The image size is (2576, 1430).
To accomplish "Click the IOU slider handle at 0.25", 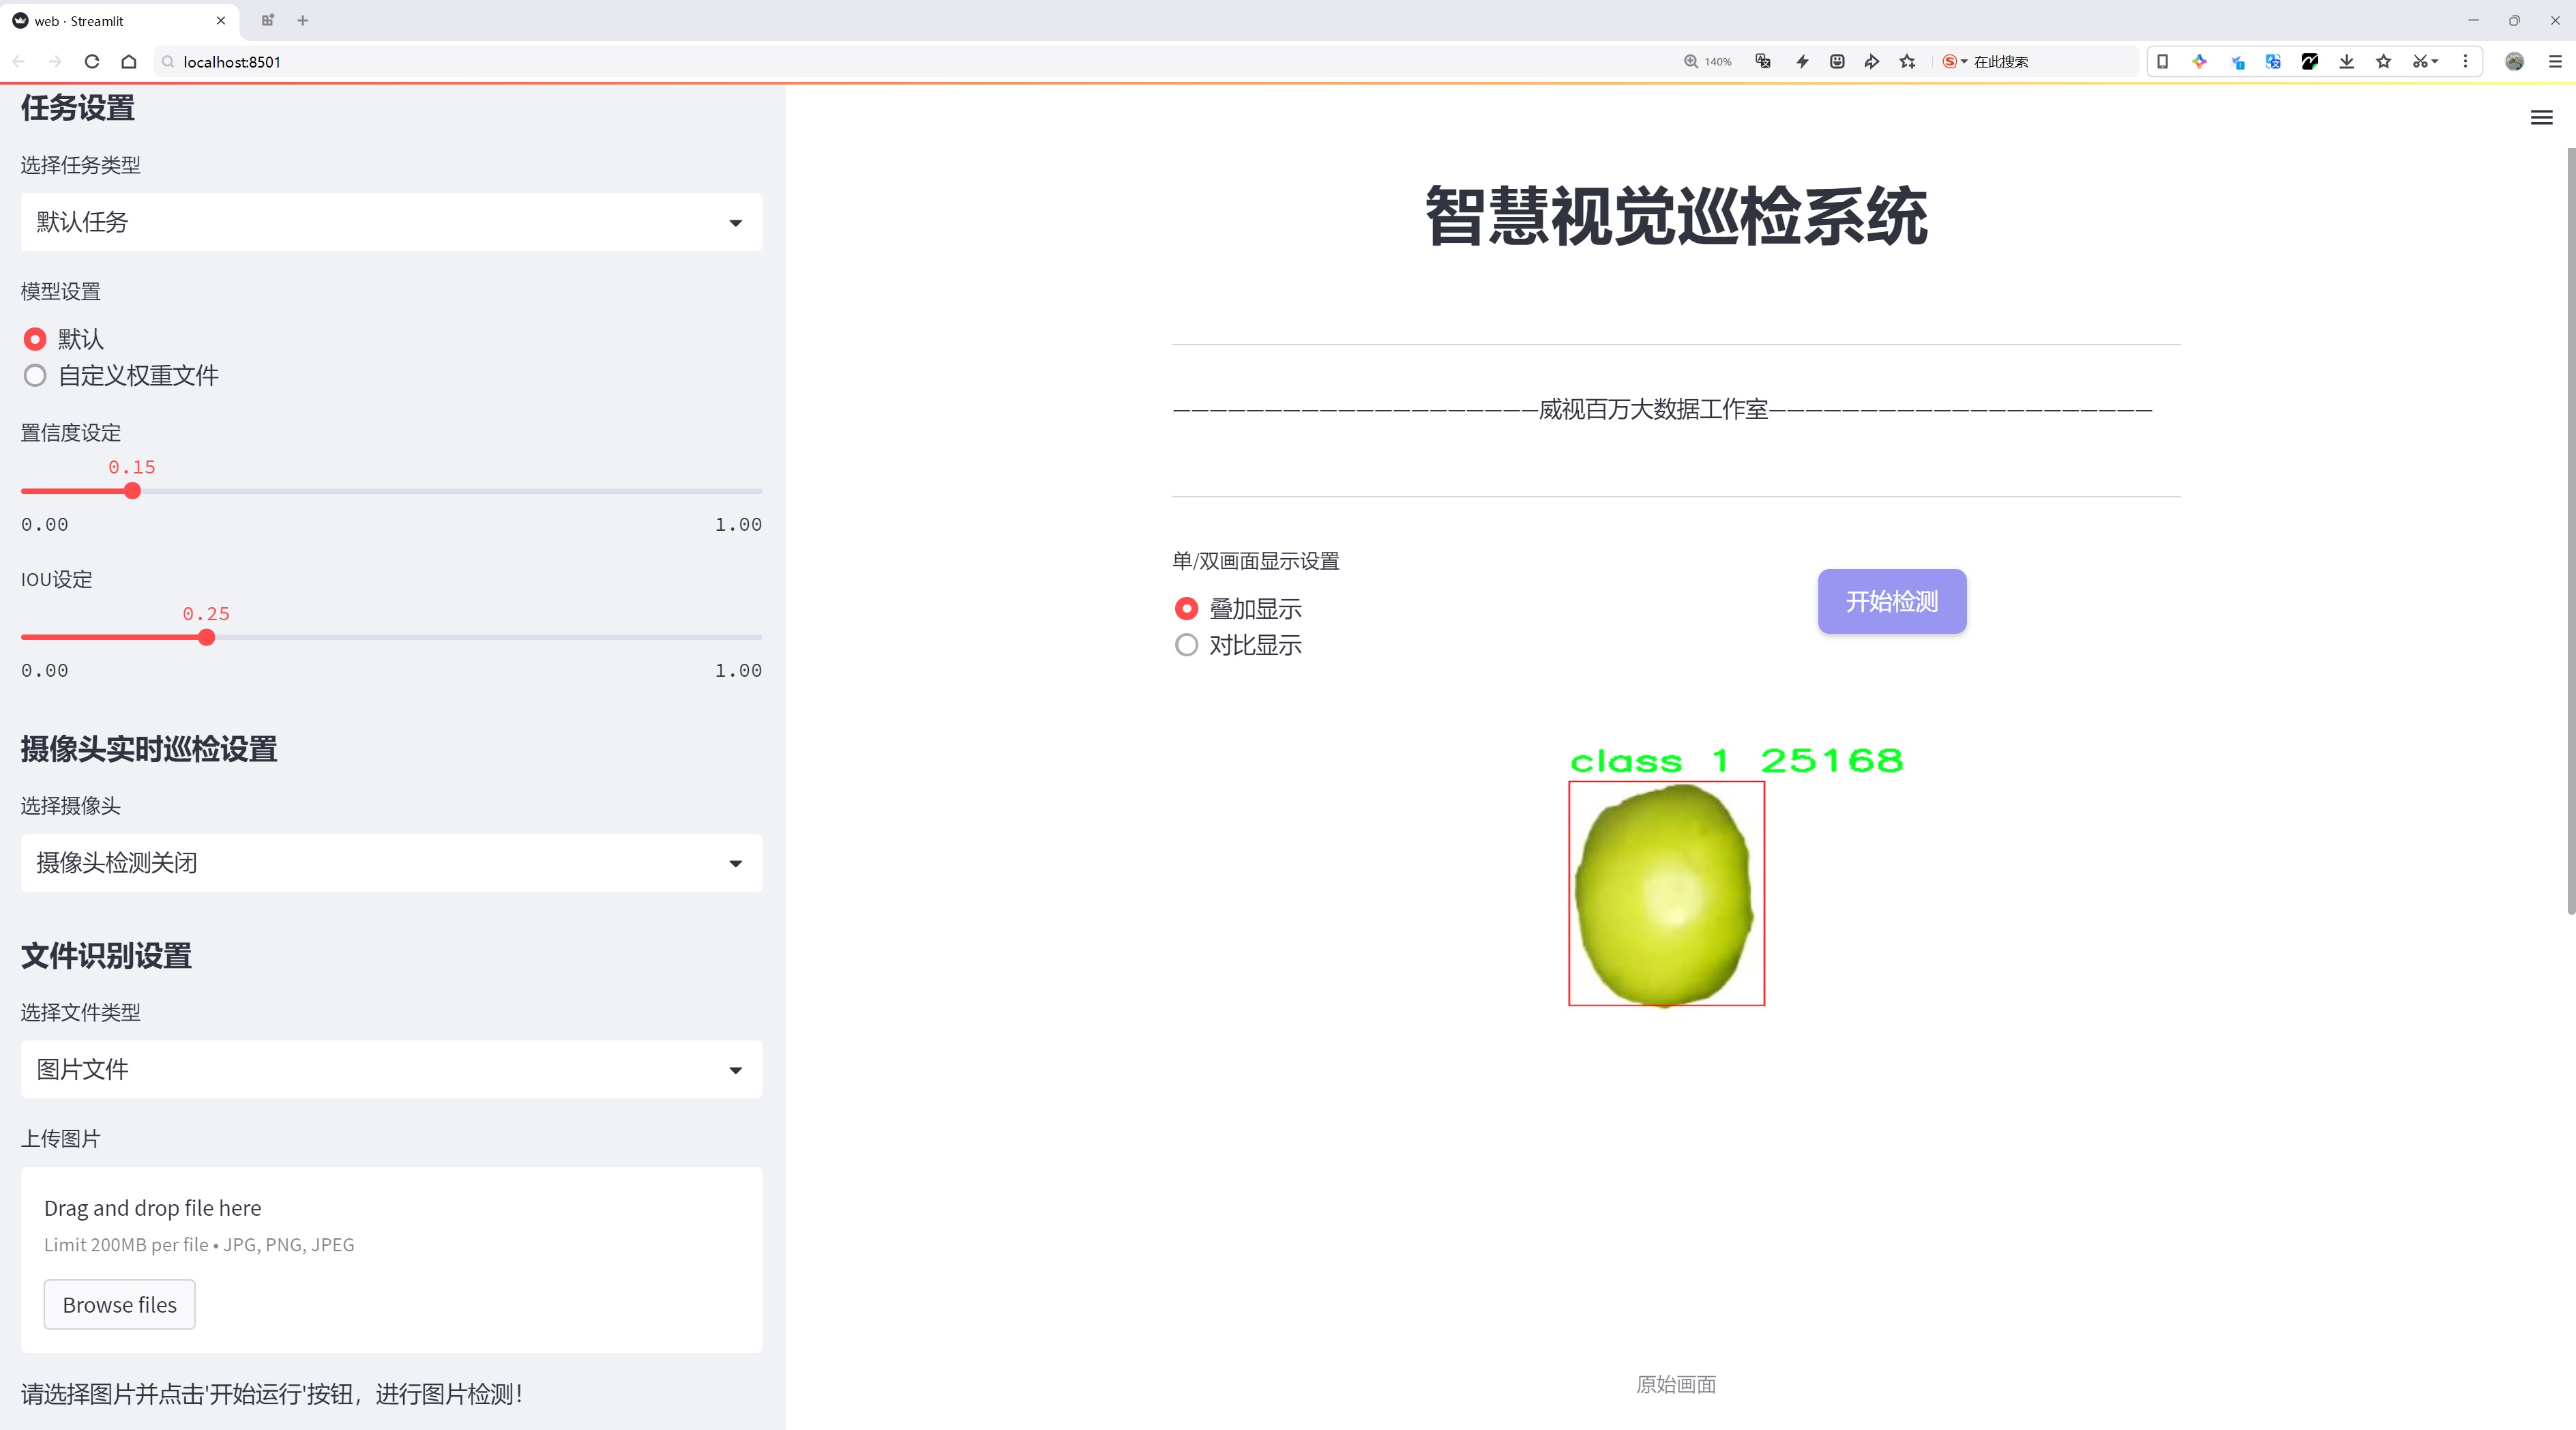I will [x=206, y=637].
